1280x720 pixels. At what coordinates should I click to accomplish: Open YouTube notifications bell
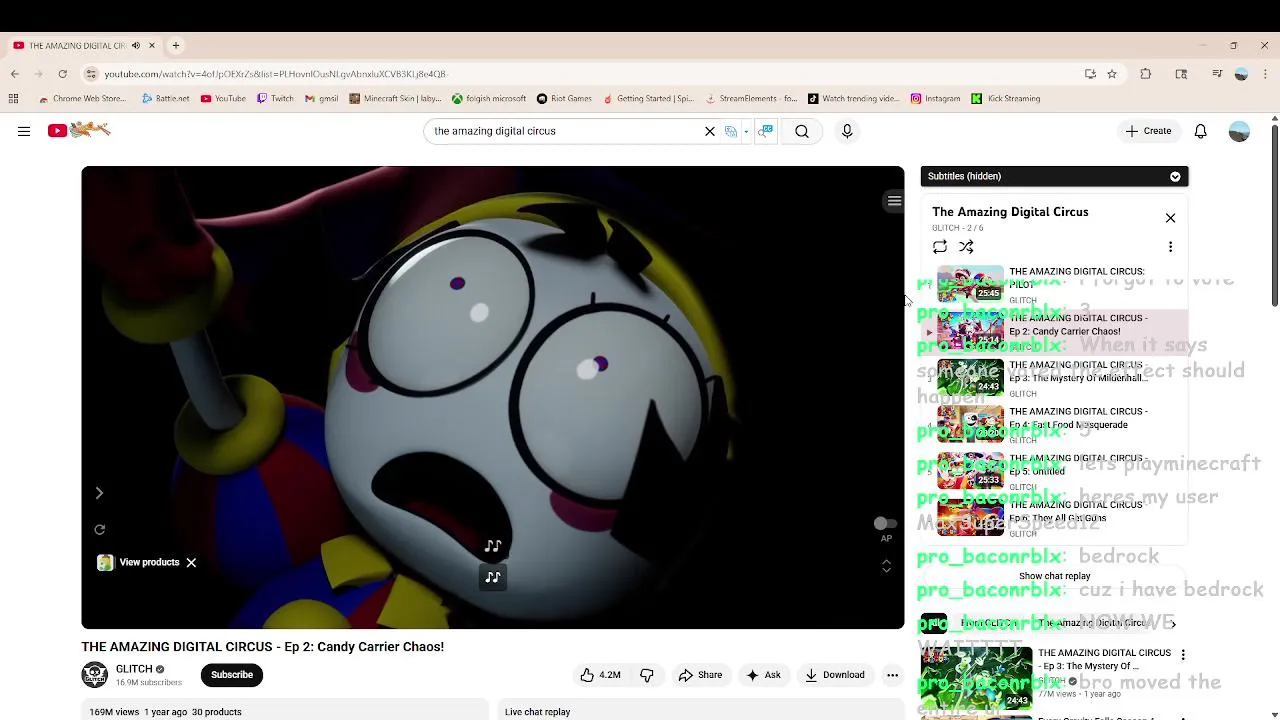(1201, 131)
